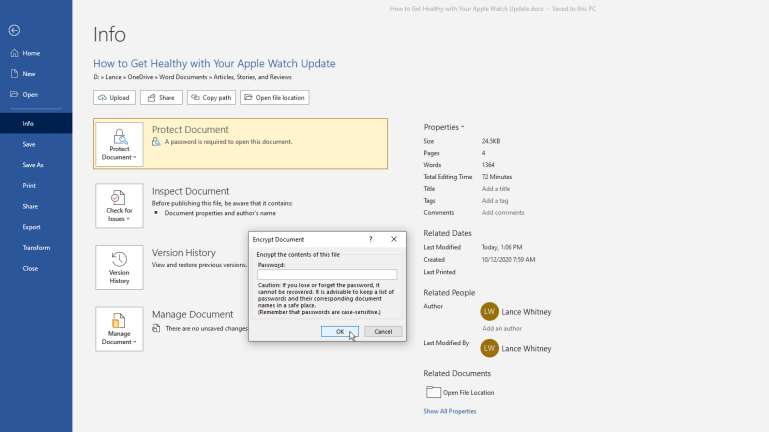
Task: Click Add an author
Action: point(502,329)
